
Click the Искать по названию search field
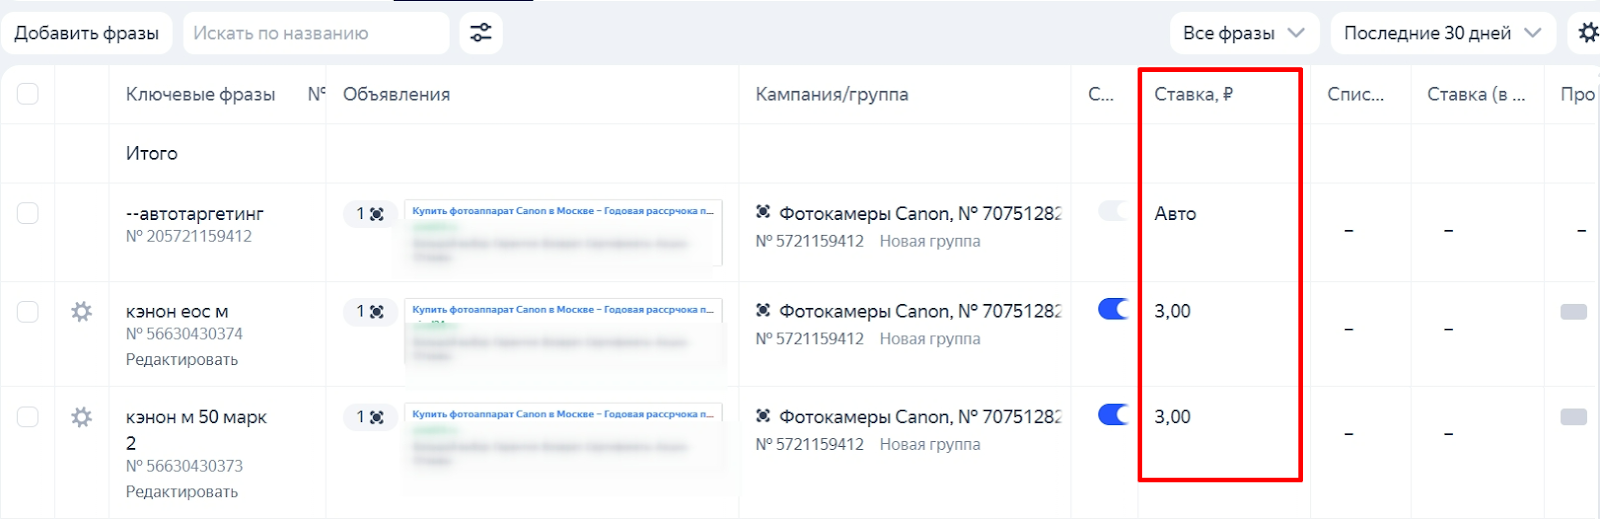[x=315, y=33]
